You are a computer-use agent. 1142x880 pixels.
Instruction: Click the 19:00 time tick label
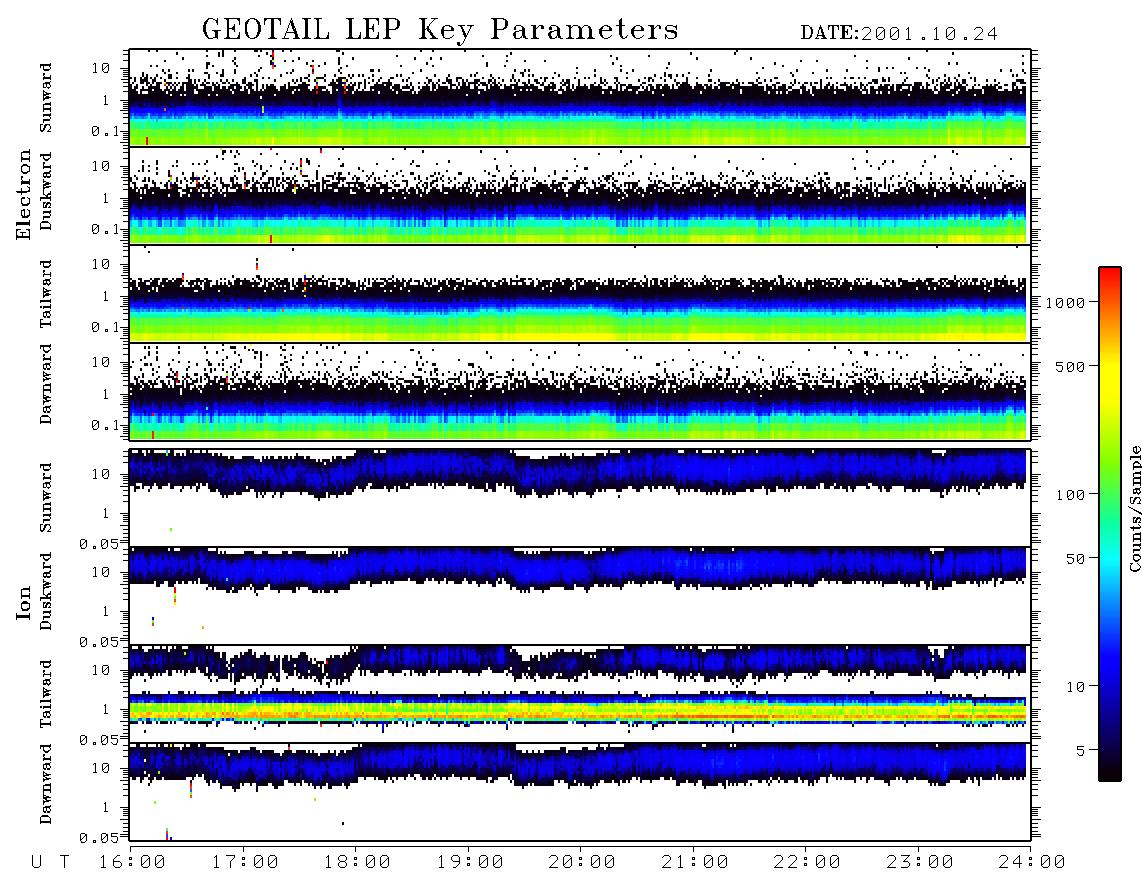click(470, 863)
